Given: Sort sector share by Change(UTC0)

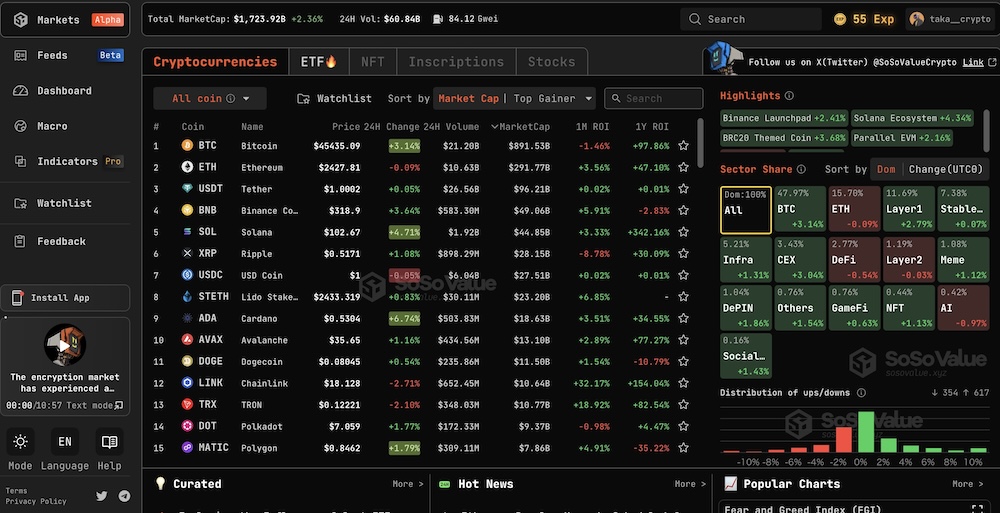Looking at the screenshot, I should coord(946,169).
